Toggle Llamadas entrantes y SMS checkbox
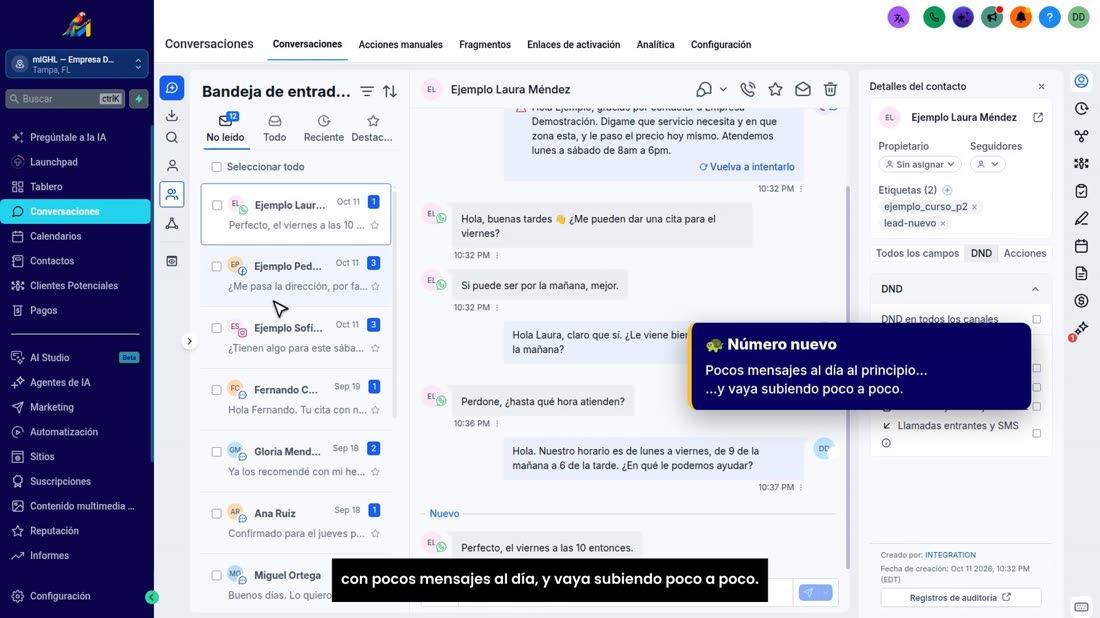The image size is (1100, 618). (x=1036, y=434)
